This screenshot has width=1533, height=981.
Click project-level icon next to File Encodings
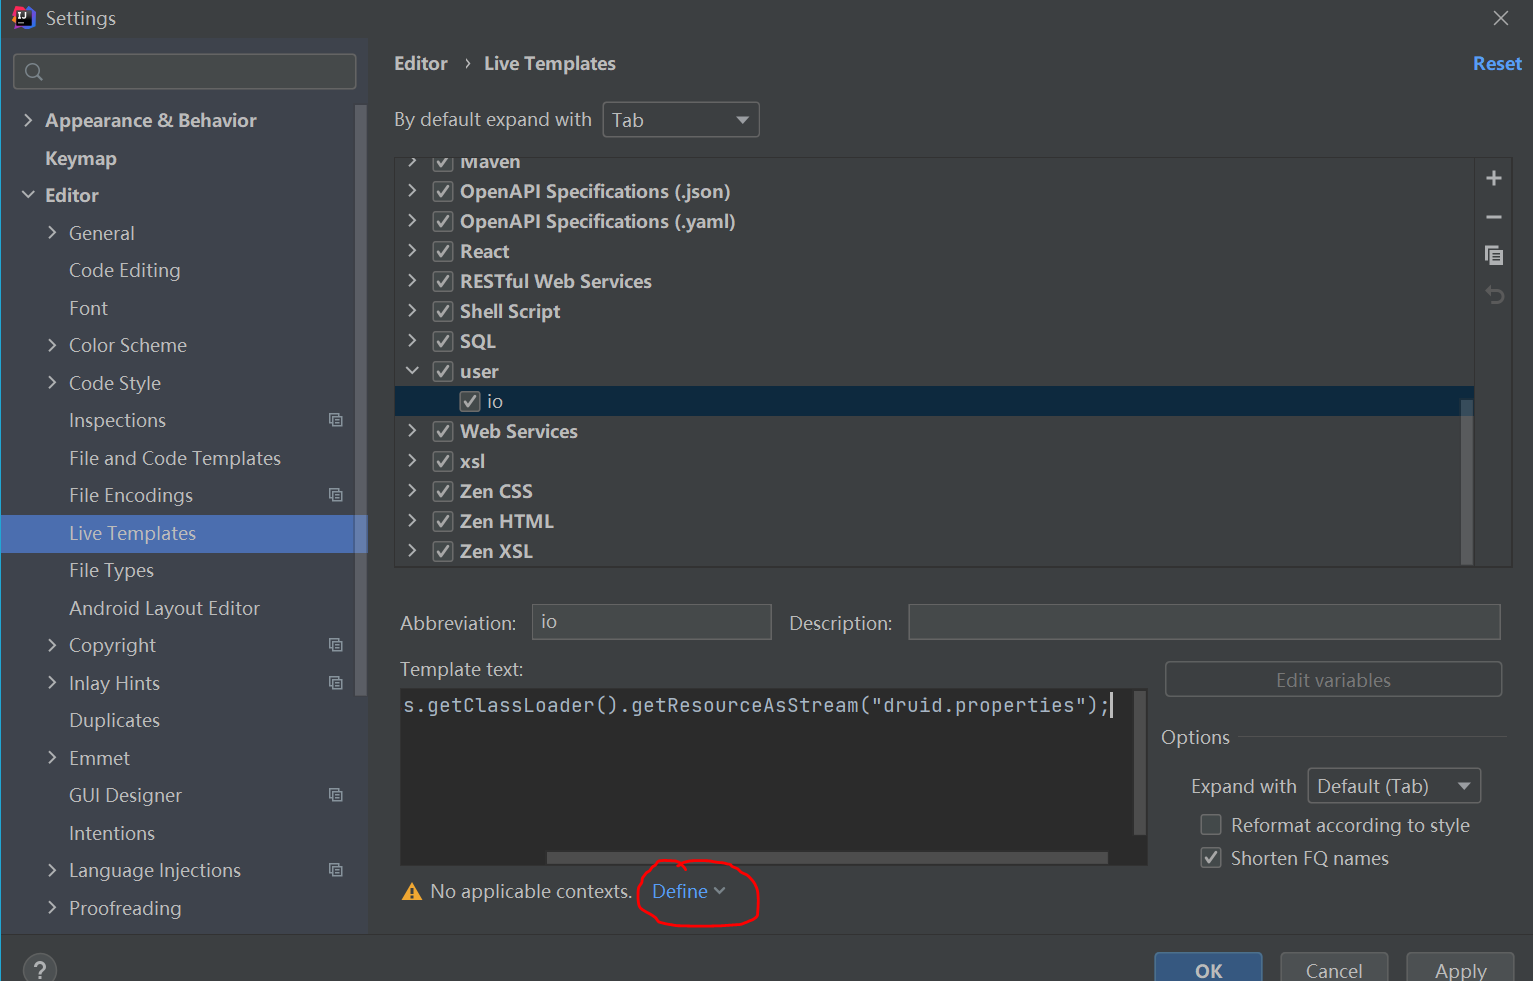coord(336,495)
